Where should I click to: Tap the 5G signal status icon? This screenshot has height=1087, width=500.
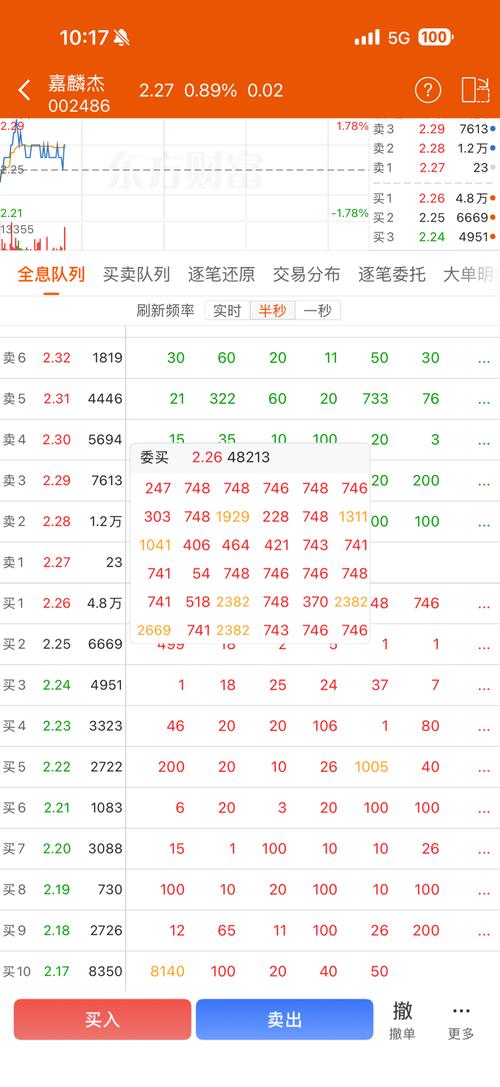pyautogui.click(x=399, y=37)
